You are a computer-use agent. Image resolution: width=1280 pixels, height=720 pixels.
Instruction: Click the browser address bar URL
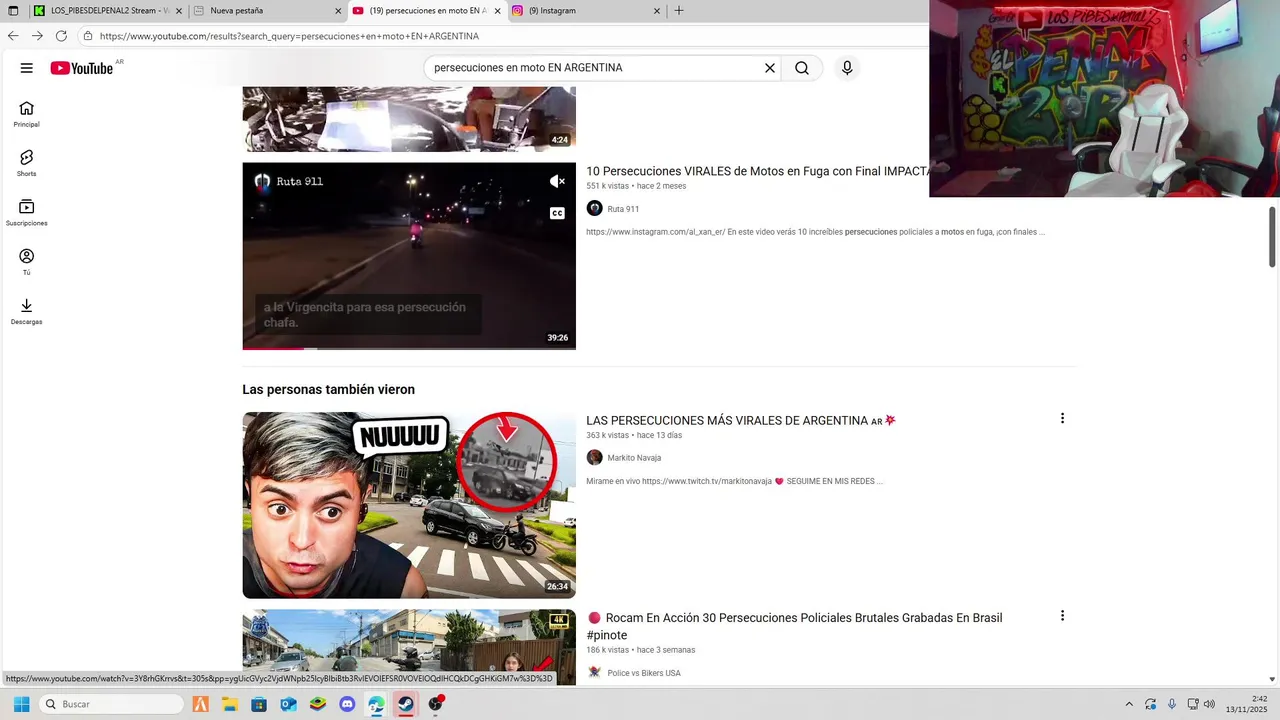tap(289, 36)
